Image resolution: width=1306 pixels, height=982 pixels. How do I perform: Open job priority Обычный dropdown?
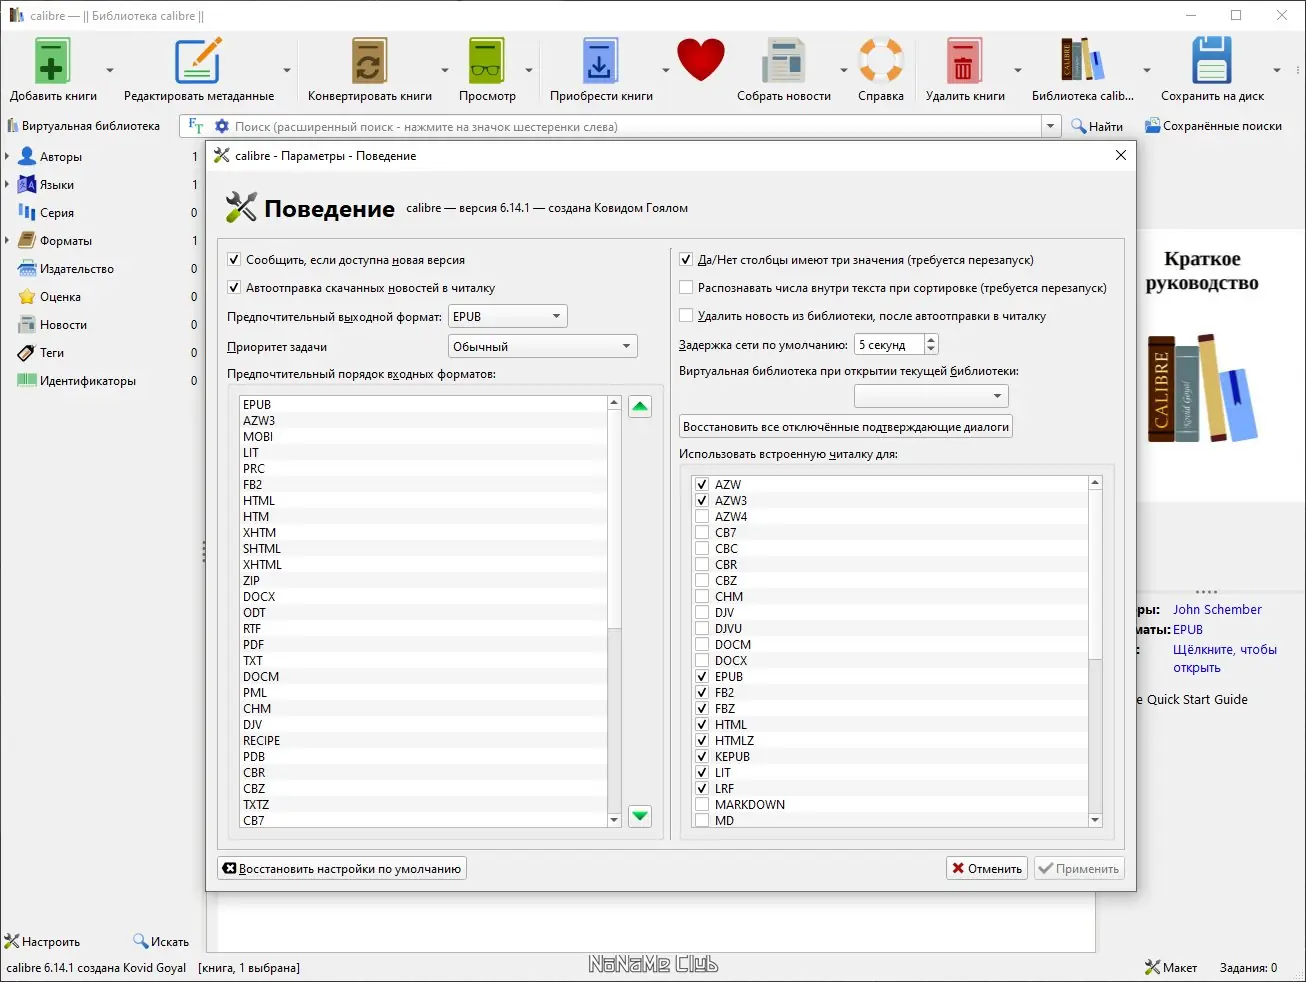tap(543, 347)
